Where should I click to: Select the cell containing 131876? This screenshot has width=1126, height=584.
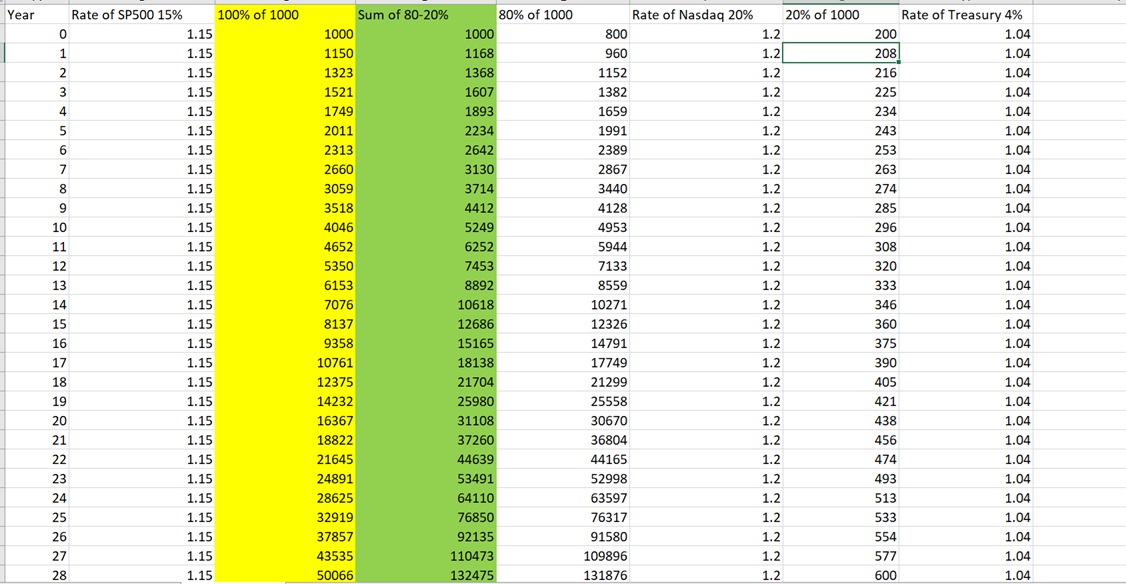563,574
